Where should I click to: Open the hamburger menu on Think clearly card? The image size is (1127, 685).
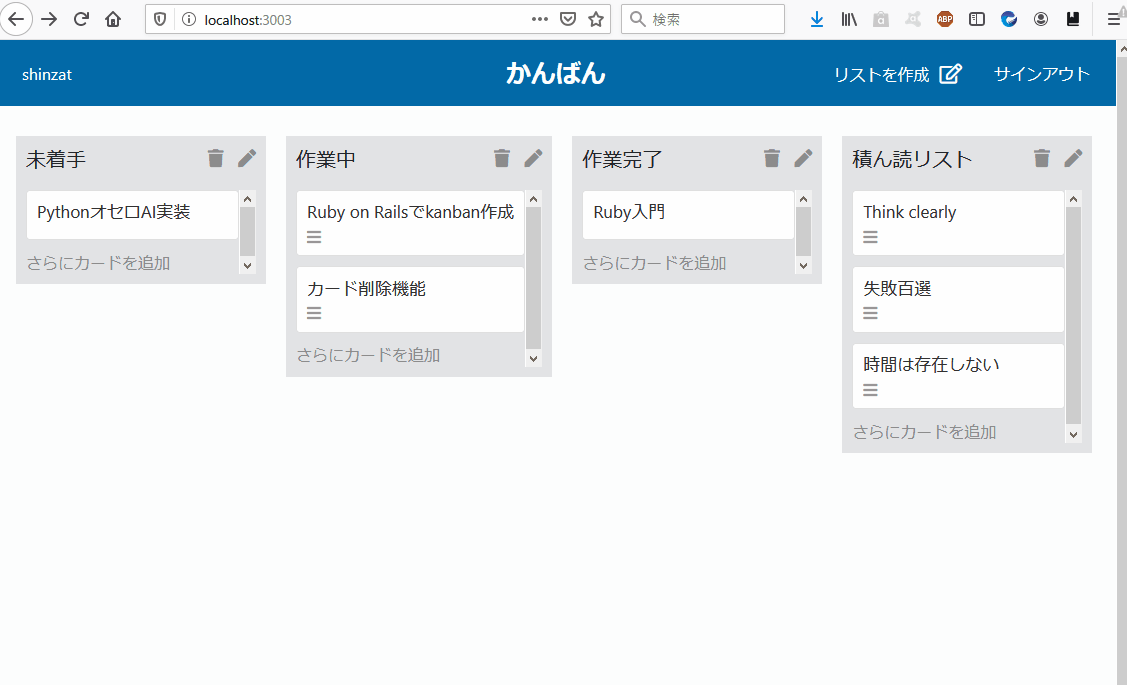click(869, 237)
